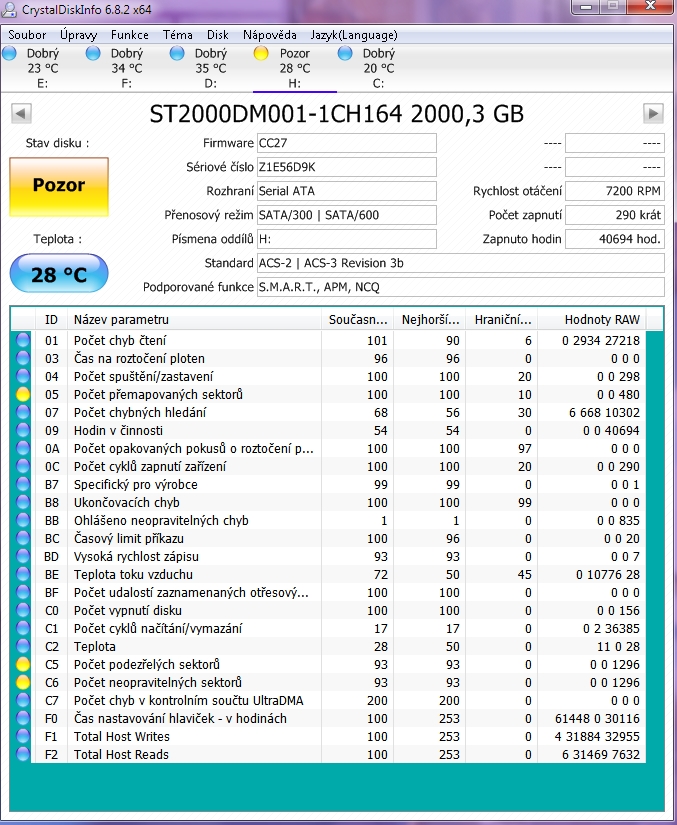Image resolution: width=677 pixels, height=825 pixels.
Task: Click yellow status icon for row C5
Action: [23, 664]
